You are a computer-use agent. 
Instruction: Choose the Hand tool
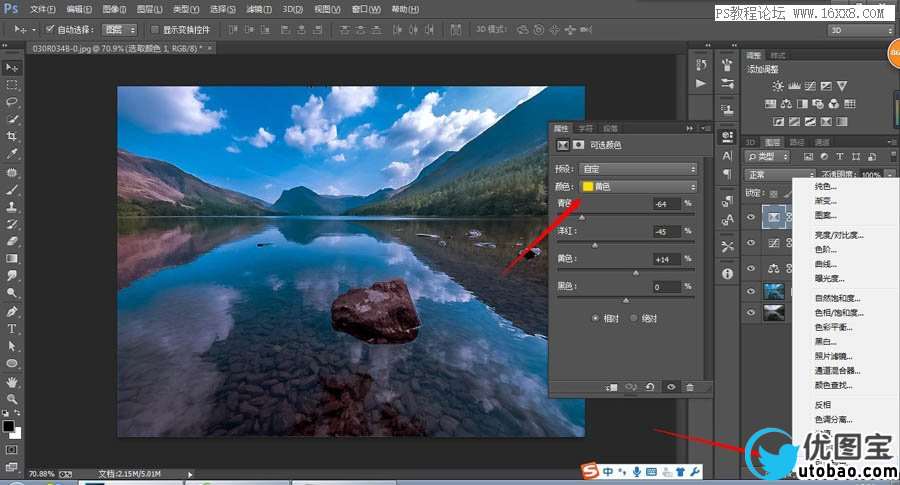pos(12,381)
